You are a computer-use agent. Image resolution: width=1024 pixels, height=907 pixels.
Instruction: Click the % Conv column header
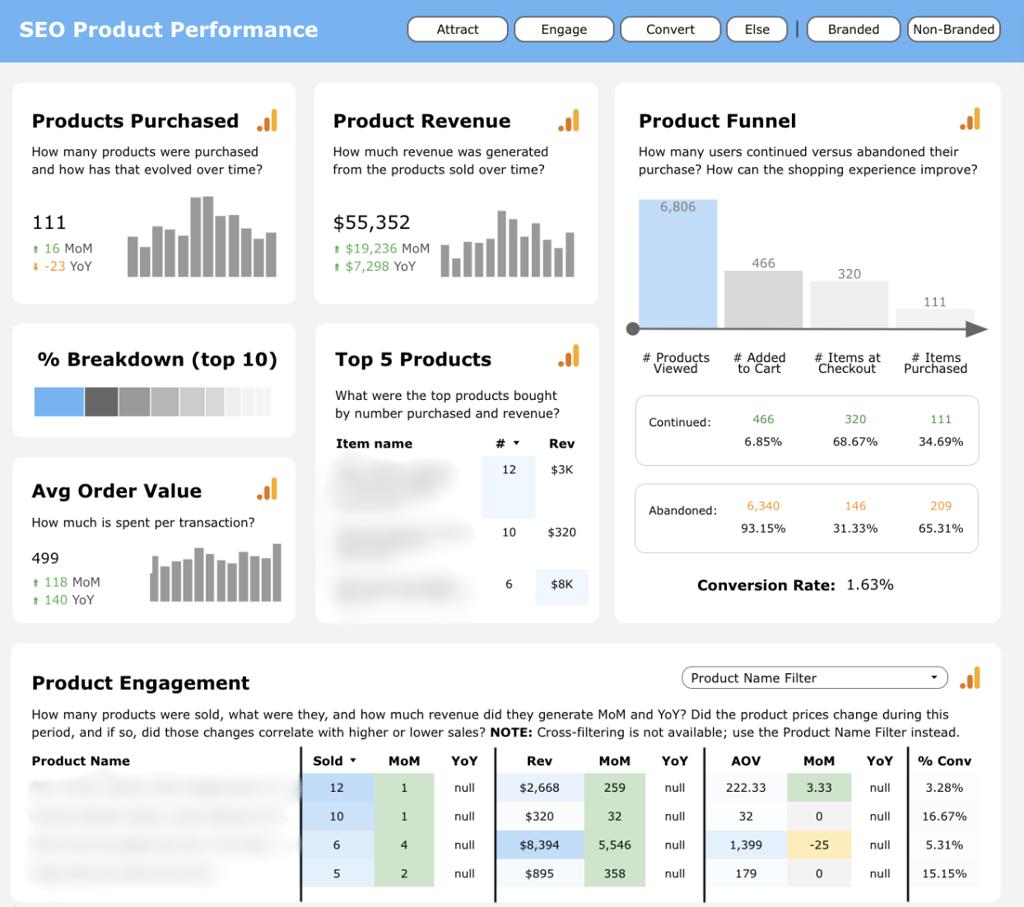click(944, 761)
